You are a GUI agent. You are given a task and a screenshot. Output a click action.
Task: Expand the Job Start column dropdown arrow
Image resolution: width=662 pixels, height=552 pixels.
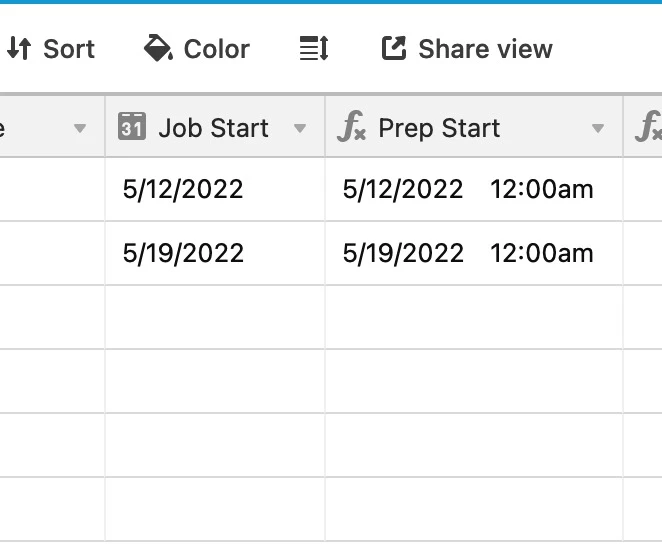[x=299, y=129]
